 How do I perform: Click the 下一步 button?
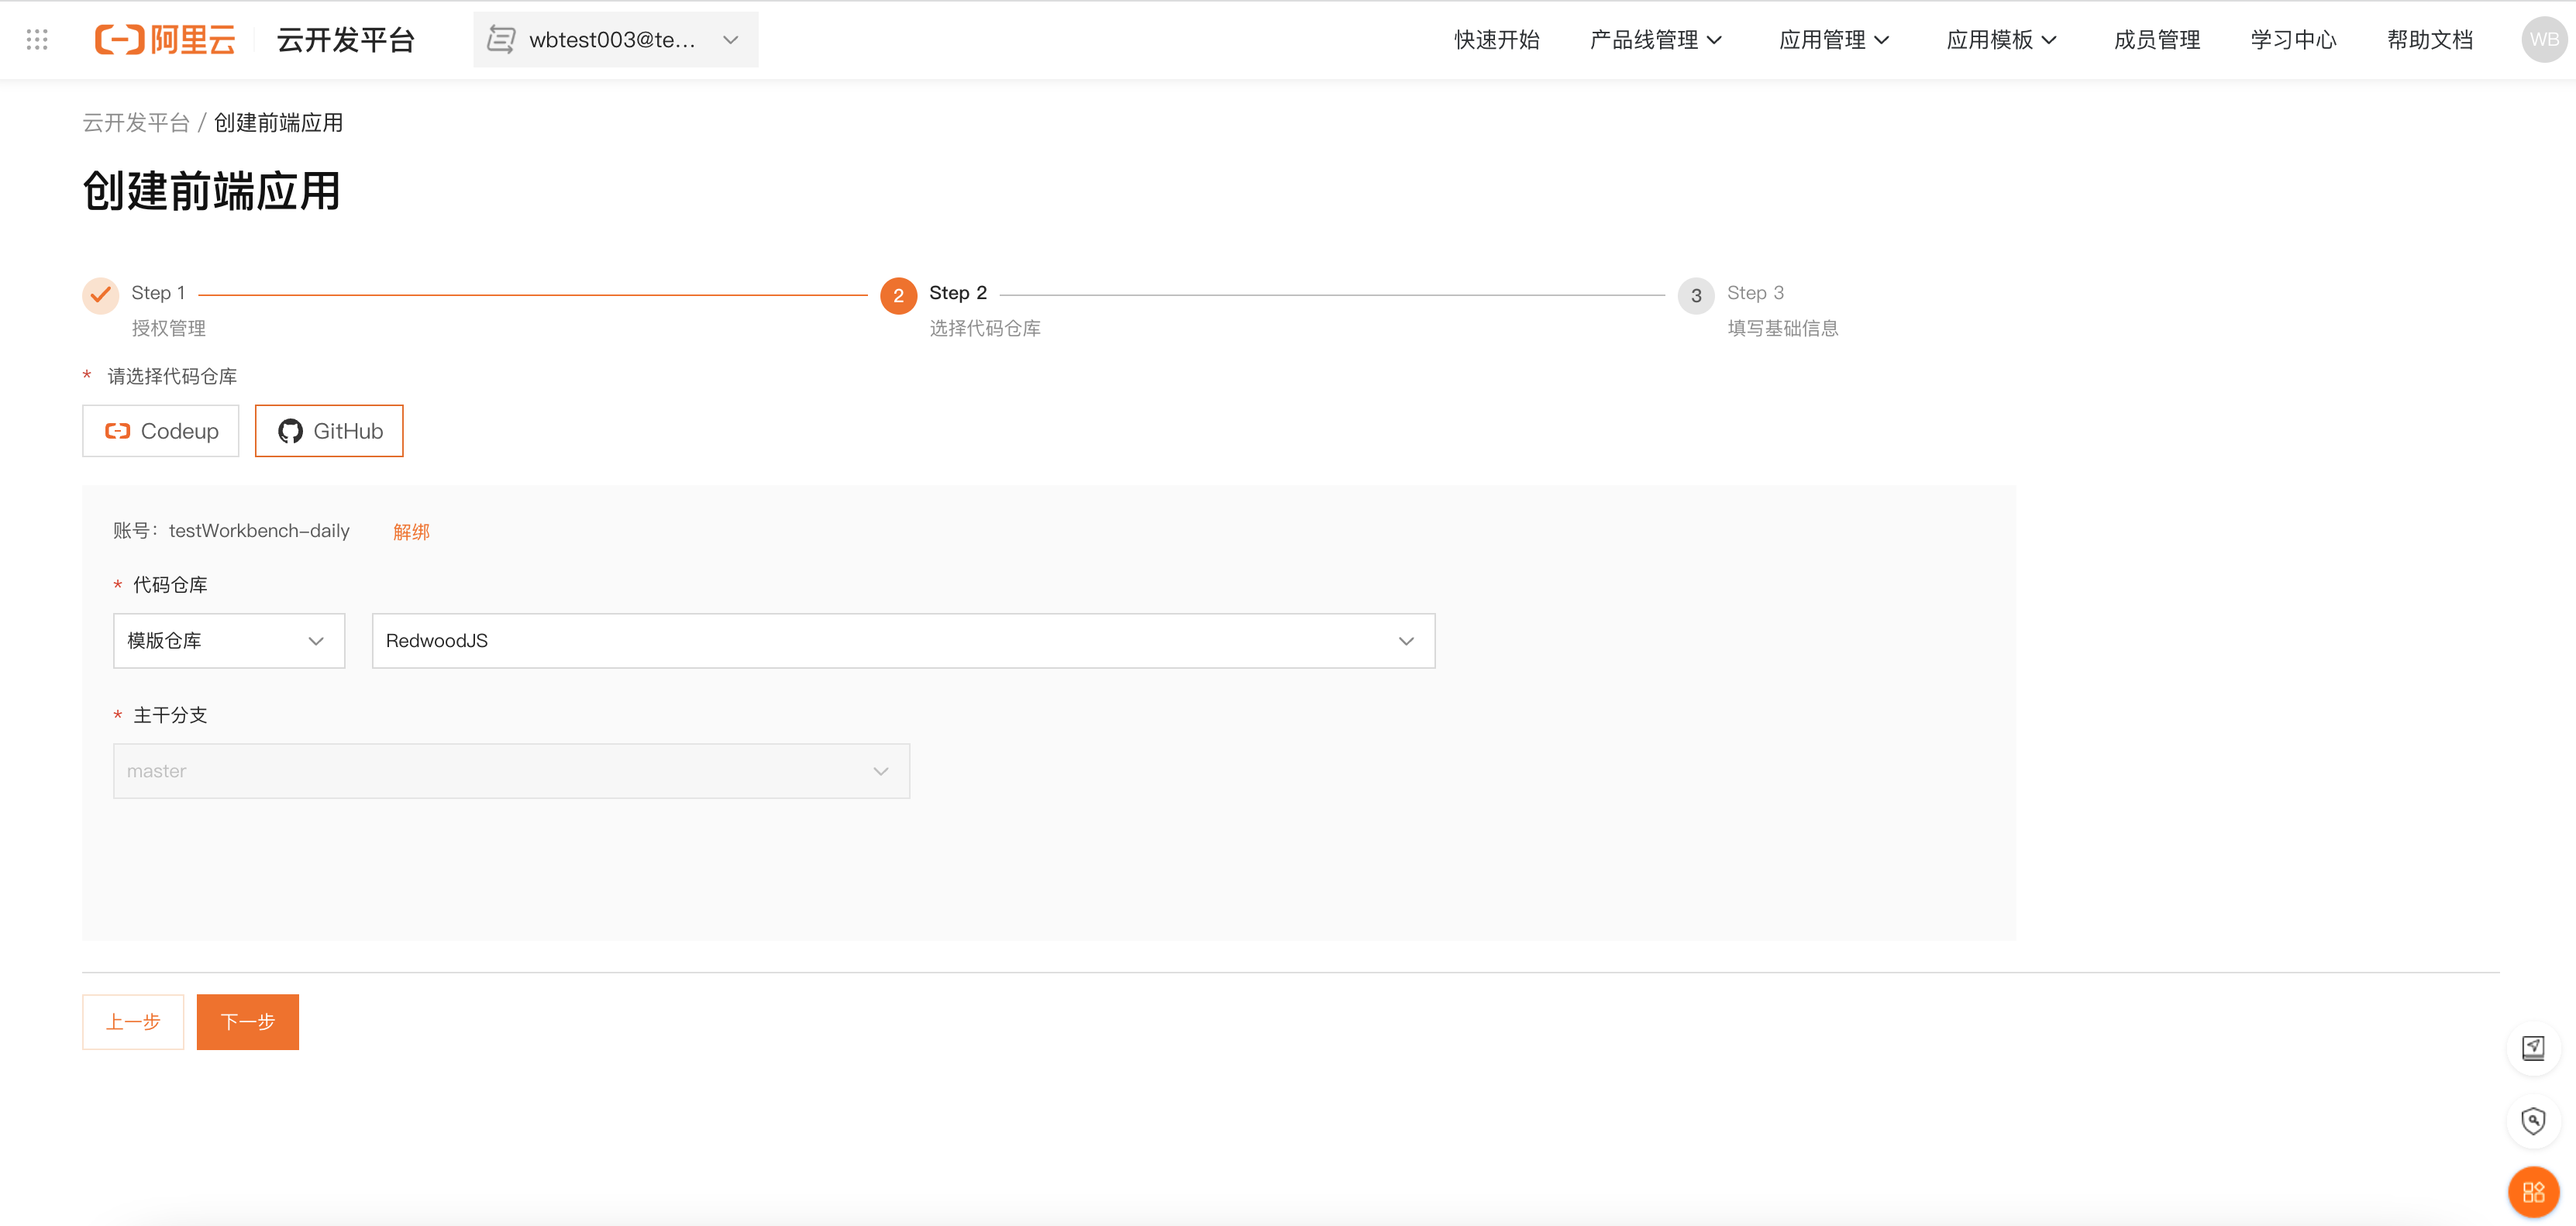(x=247, y=1021)
